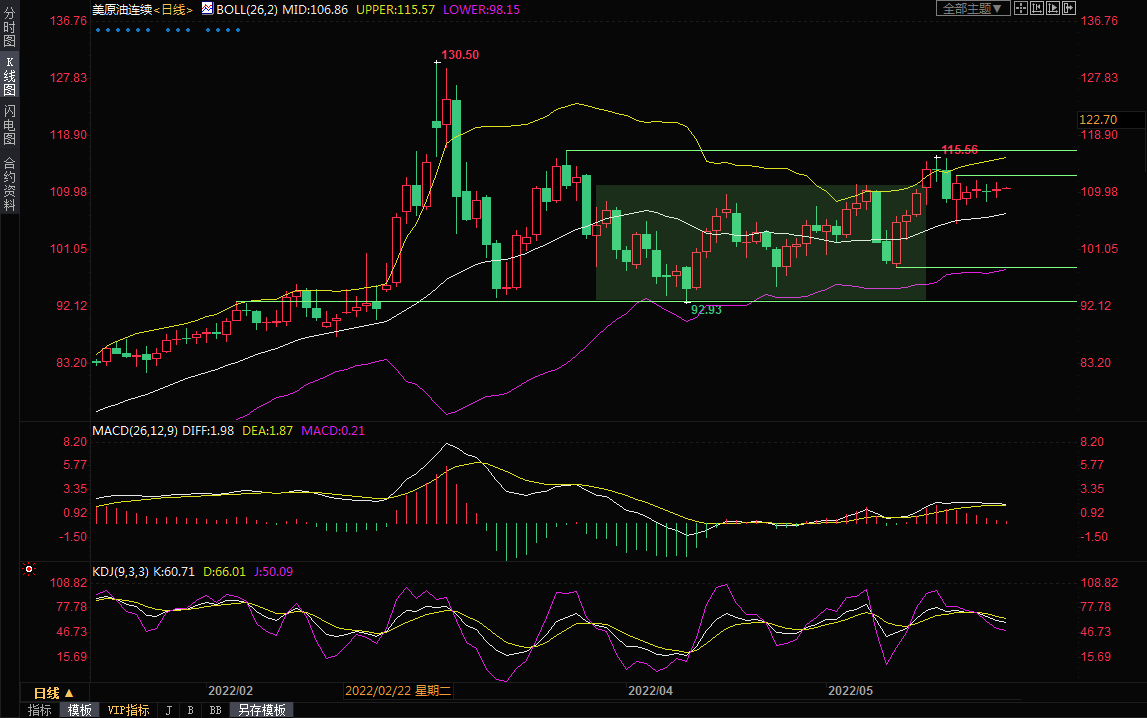Open the <日线> period label in chart title

[172, 8]
